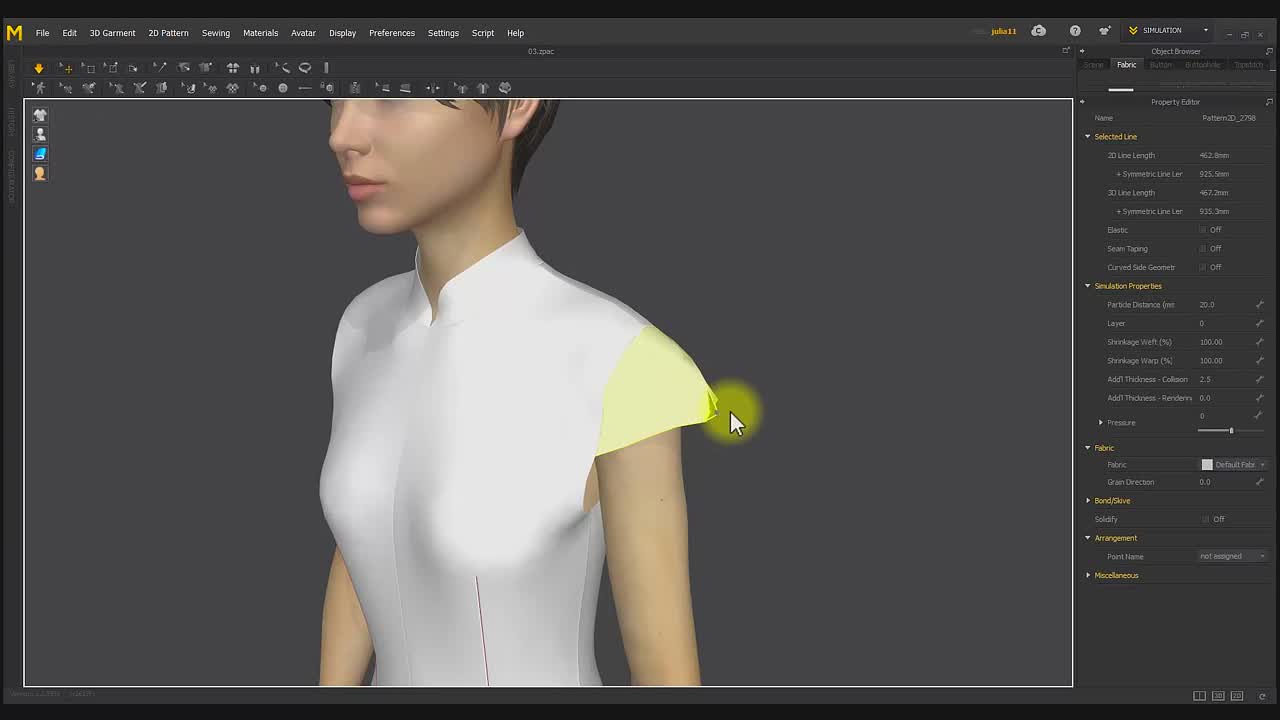Image resolution: width=1280 pixels, height=720 pixels.
Task: Click the blue fabric texture surface icon
Action: 40,153
